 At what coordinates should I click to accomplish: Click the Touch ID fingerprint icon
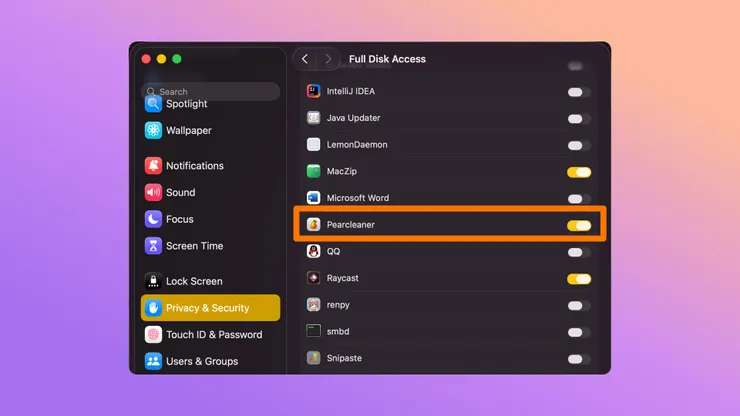153,334
